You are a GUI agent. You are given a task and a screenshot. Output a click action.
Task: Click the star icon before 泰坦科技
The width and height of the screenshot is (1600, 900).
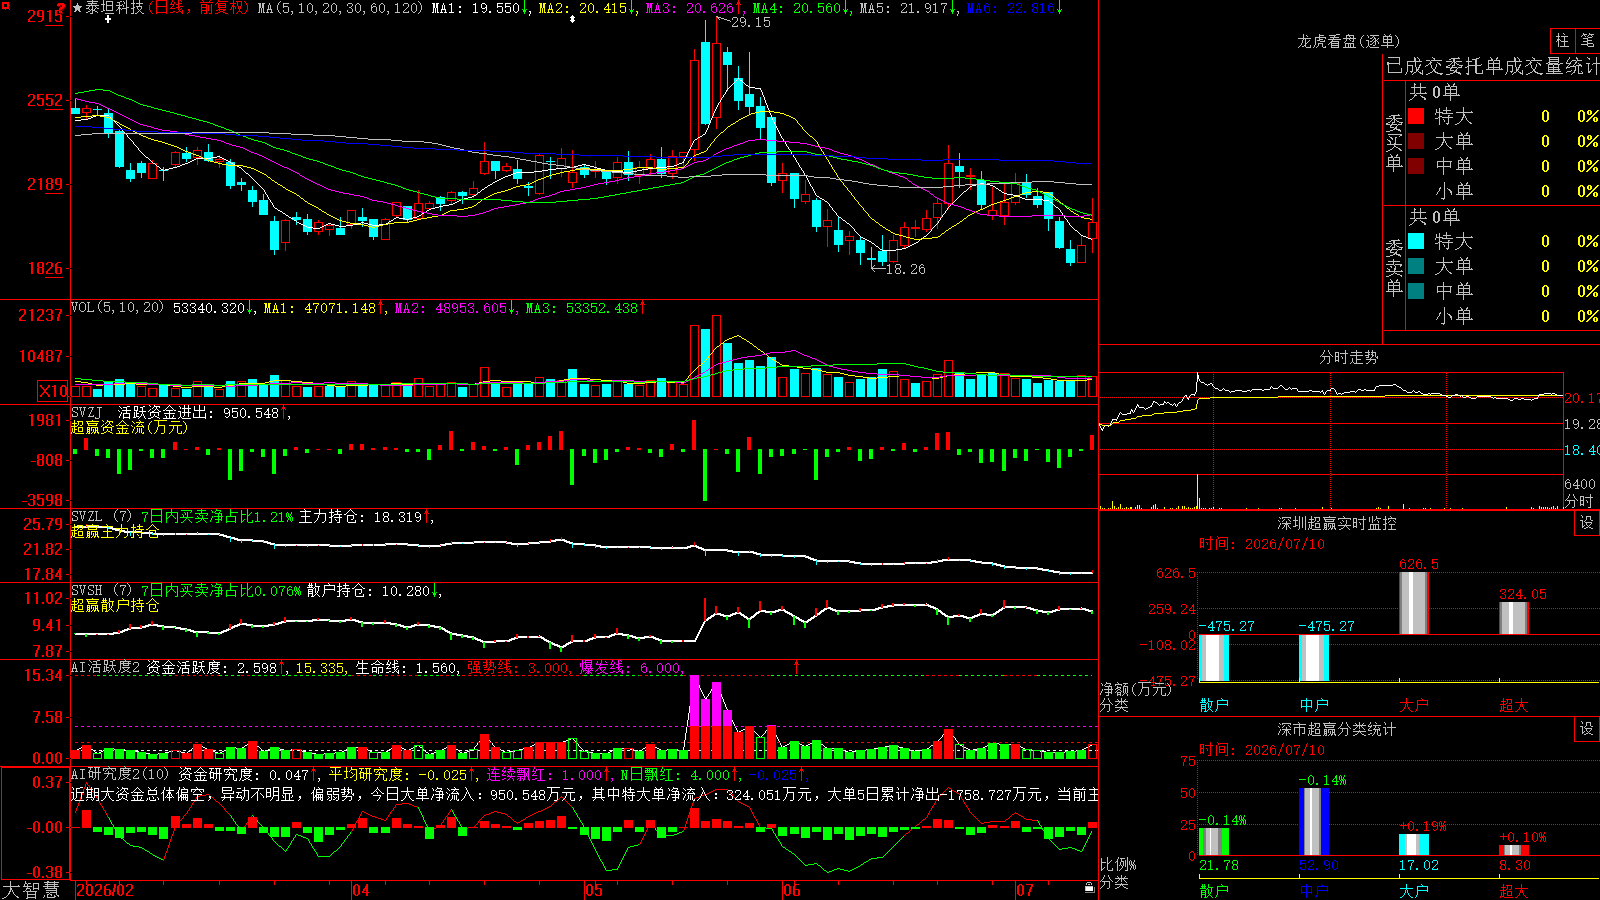click(x=77, y=8)
